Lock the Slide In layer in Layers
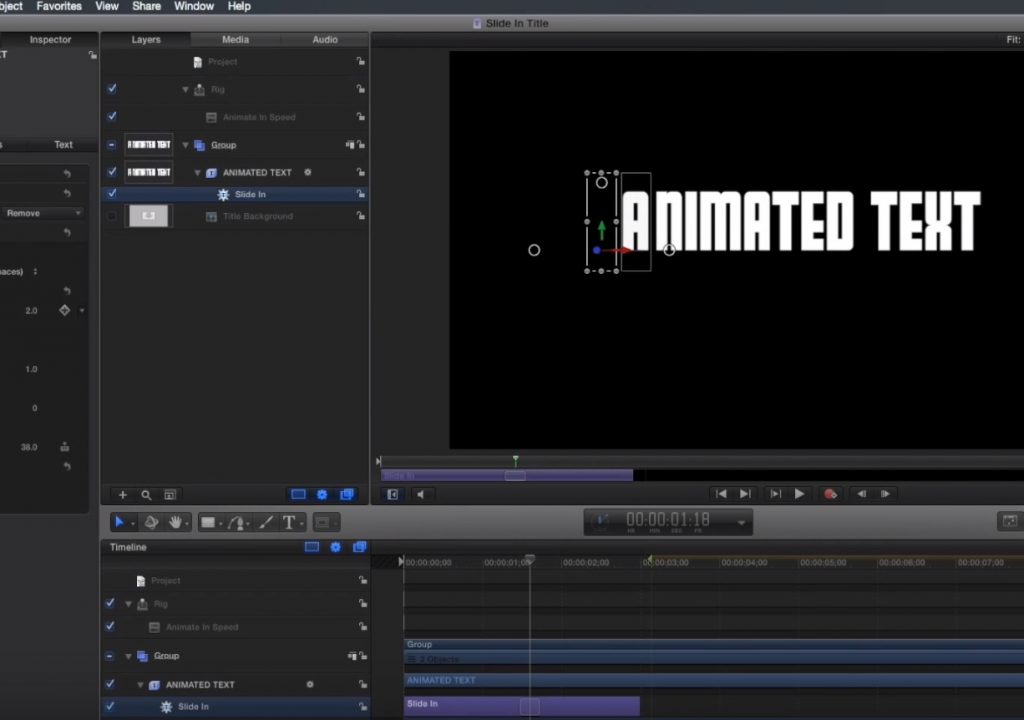The image size is (1024, 720). [360, 194]
